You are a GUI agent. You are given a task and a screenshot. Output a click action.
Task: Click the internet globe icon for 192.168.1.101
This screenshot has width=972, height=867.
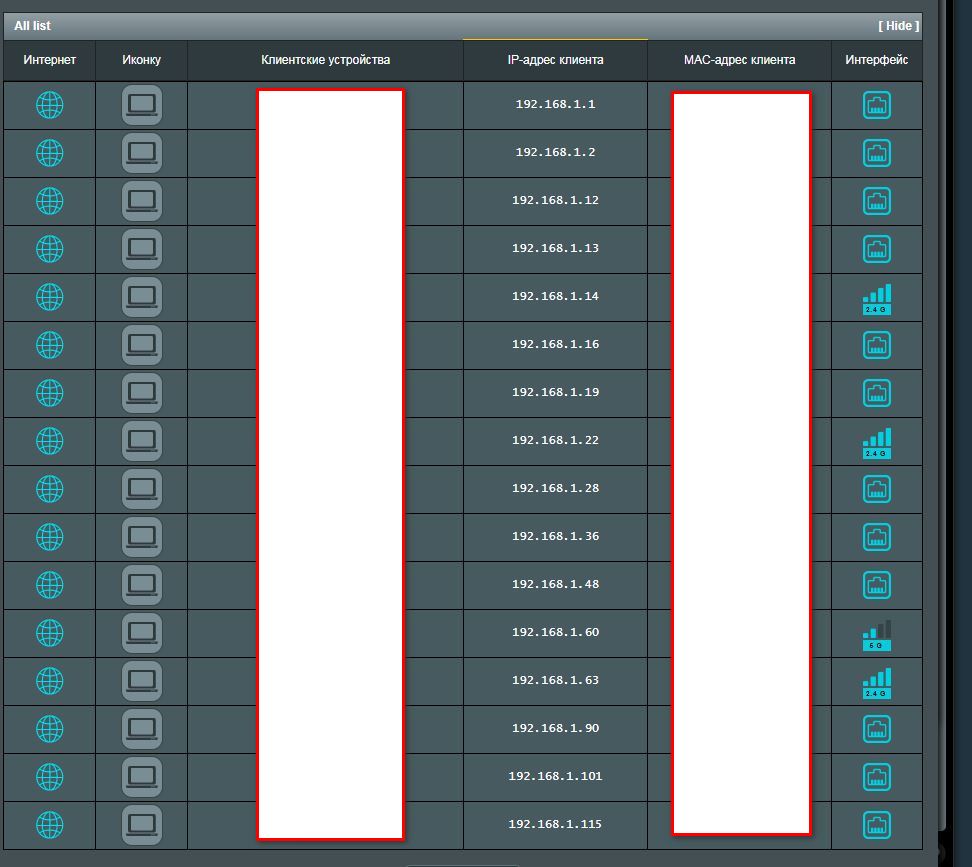(49, 777)
